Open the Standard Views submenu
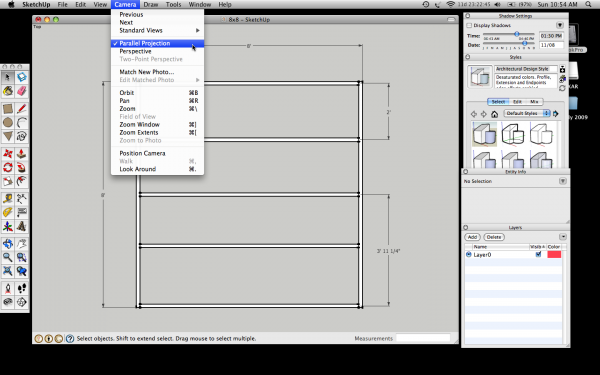Image resolution: width=600 pixels, height=375 pixels. pos(157,30)
